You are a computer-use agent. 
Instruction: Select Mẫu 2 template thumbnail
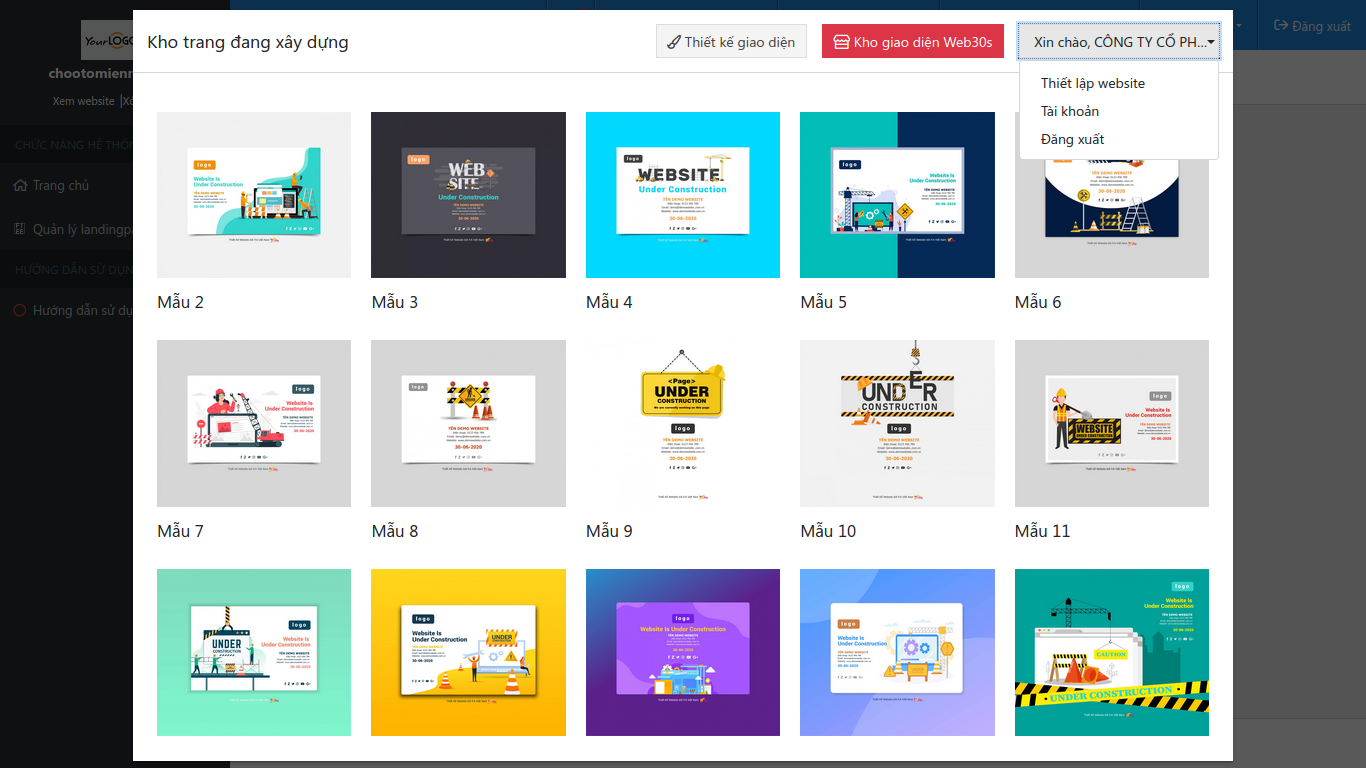tap(254, 195)
